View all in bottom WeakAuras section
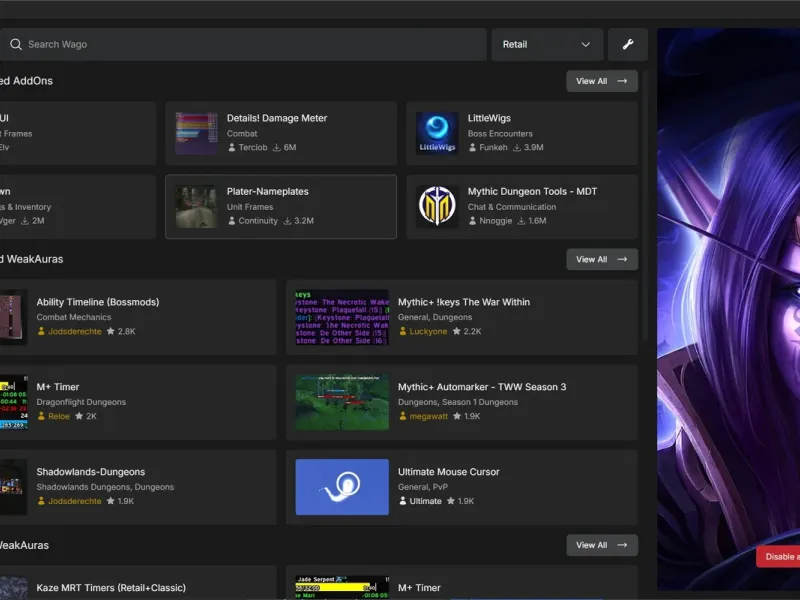 (602, 545)
